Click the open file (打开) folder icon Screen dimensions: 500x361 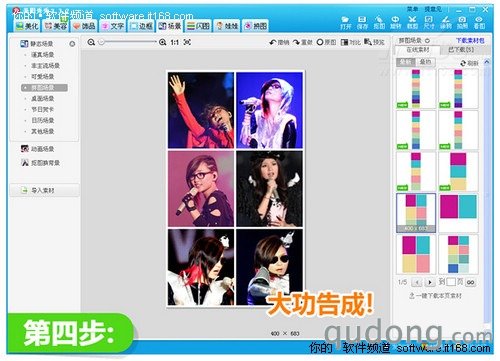pos(345,20)
